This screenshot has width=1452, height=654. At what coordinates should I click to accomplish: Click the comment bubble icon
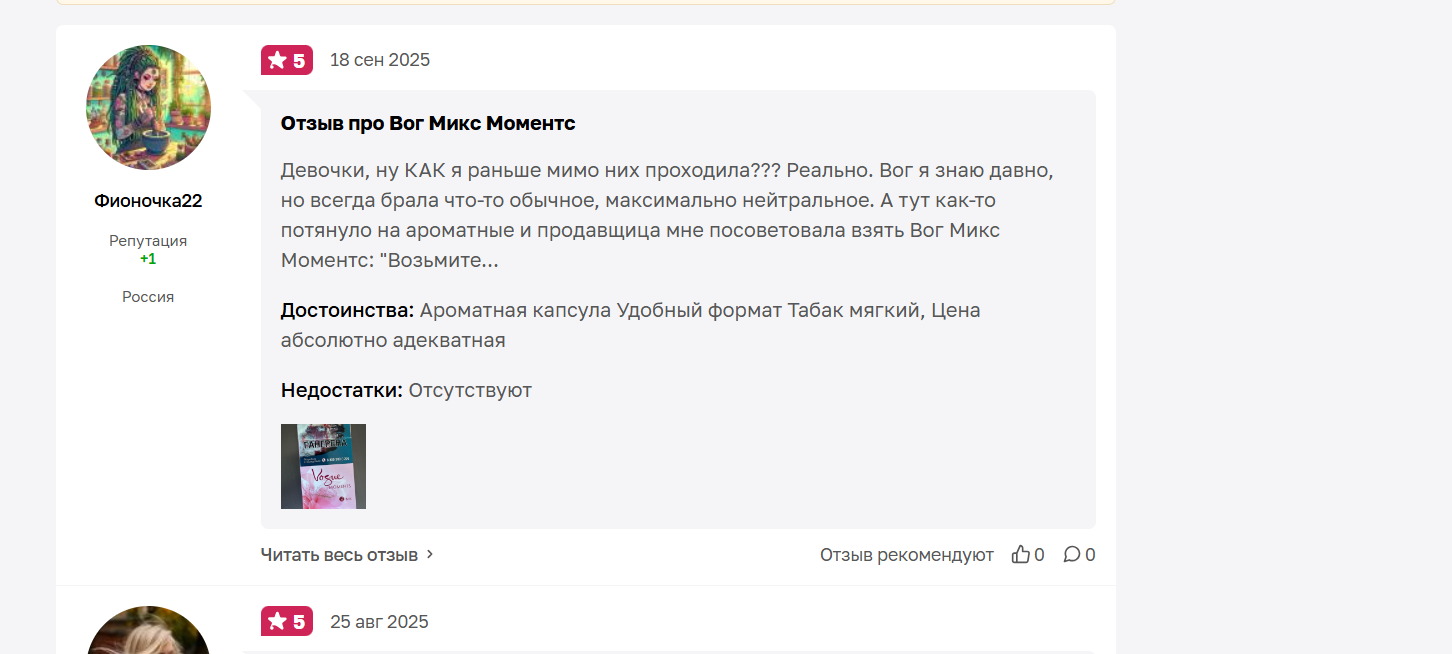click(x=1072, y=554)
